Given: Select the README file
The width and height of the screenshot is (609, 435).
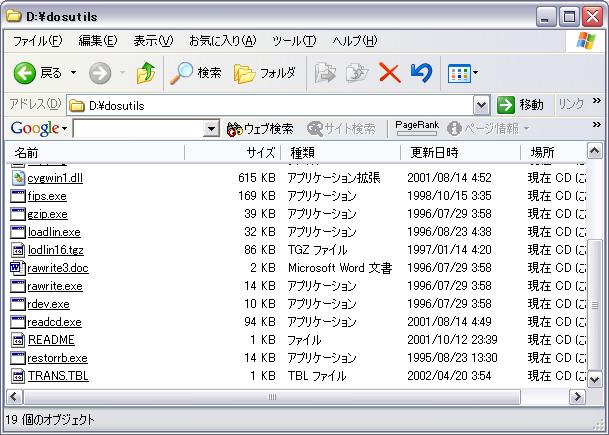Looking at the screenshot, I should (x=50, y=340).
